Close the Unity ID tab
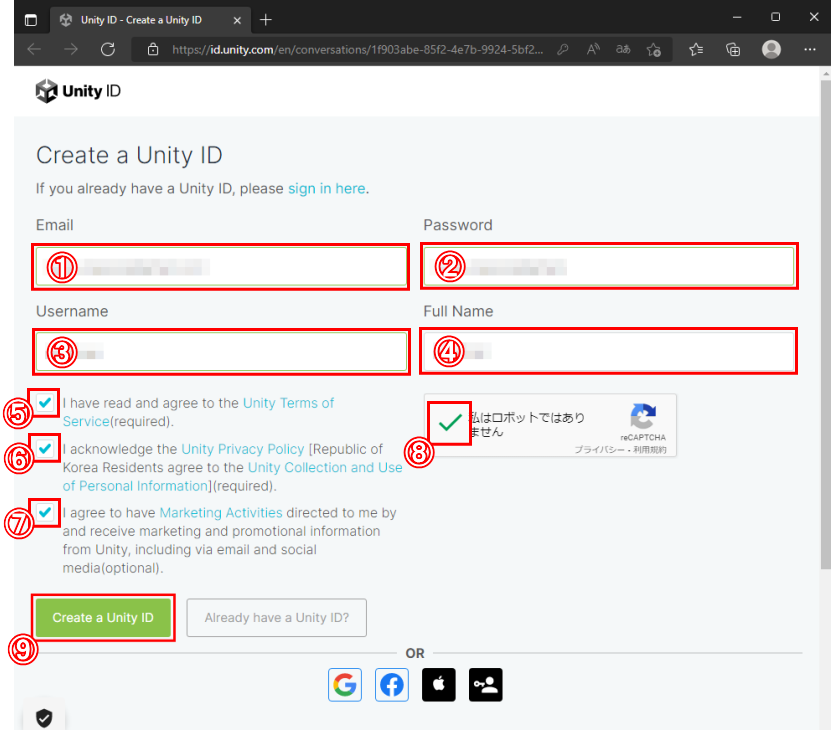 click(x=237, y=20)
